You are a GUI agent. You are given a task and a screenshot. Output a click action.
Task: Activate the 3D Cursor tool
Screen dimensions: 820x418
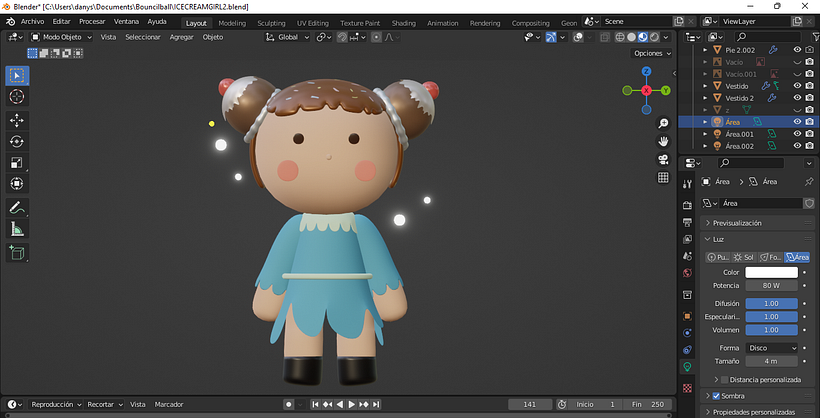pos(17,97)
